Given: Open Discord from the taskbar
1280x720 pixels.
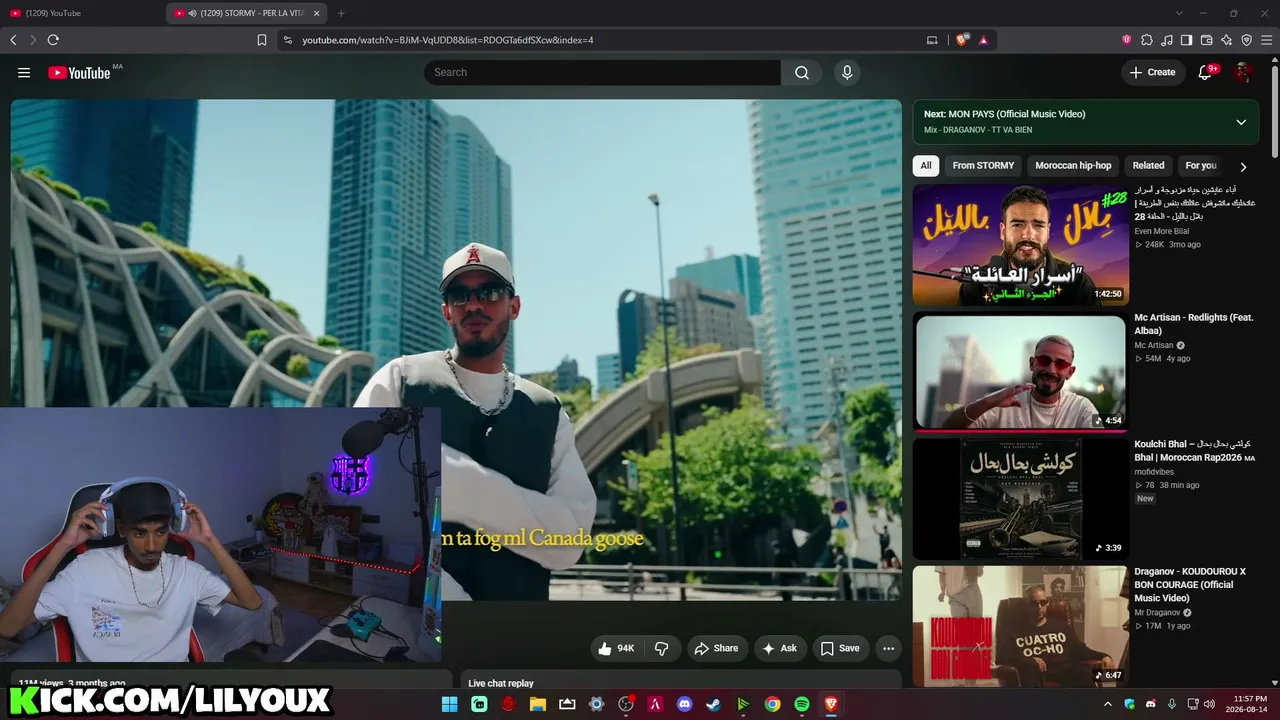Looking at the screenshot, I should [x=684, y=704].
